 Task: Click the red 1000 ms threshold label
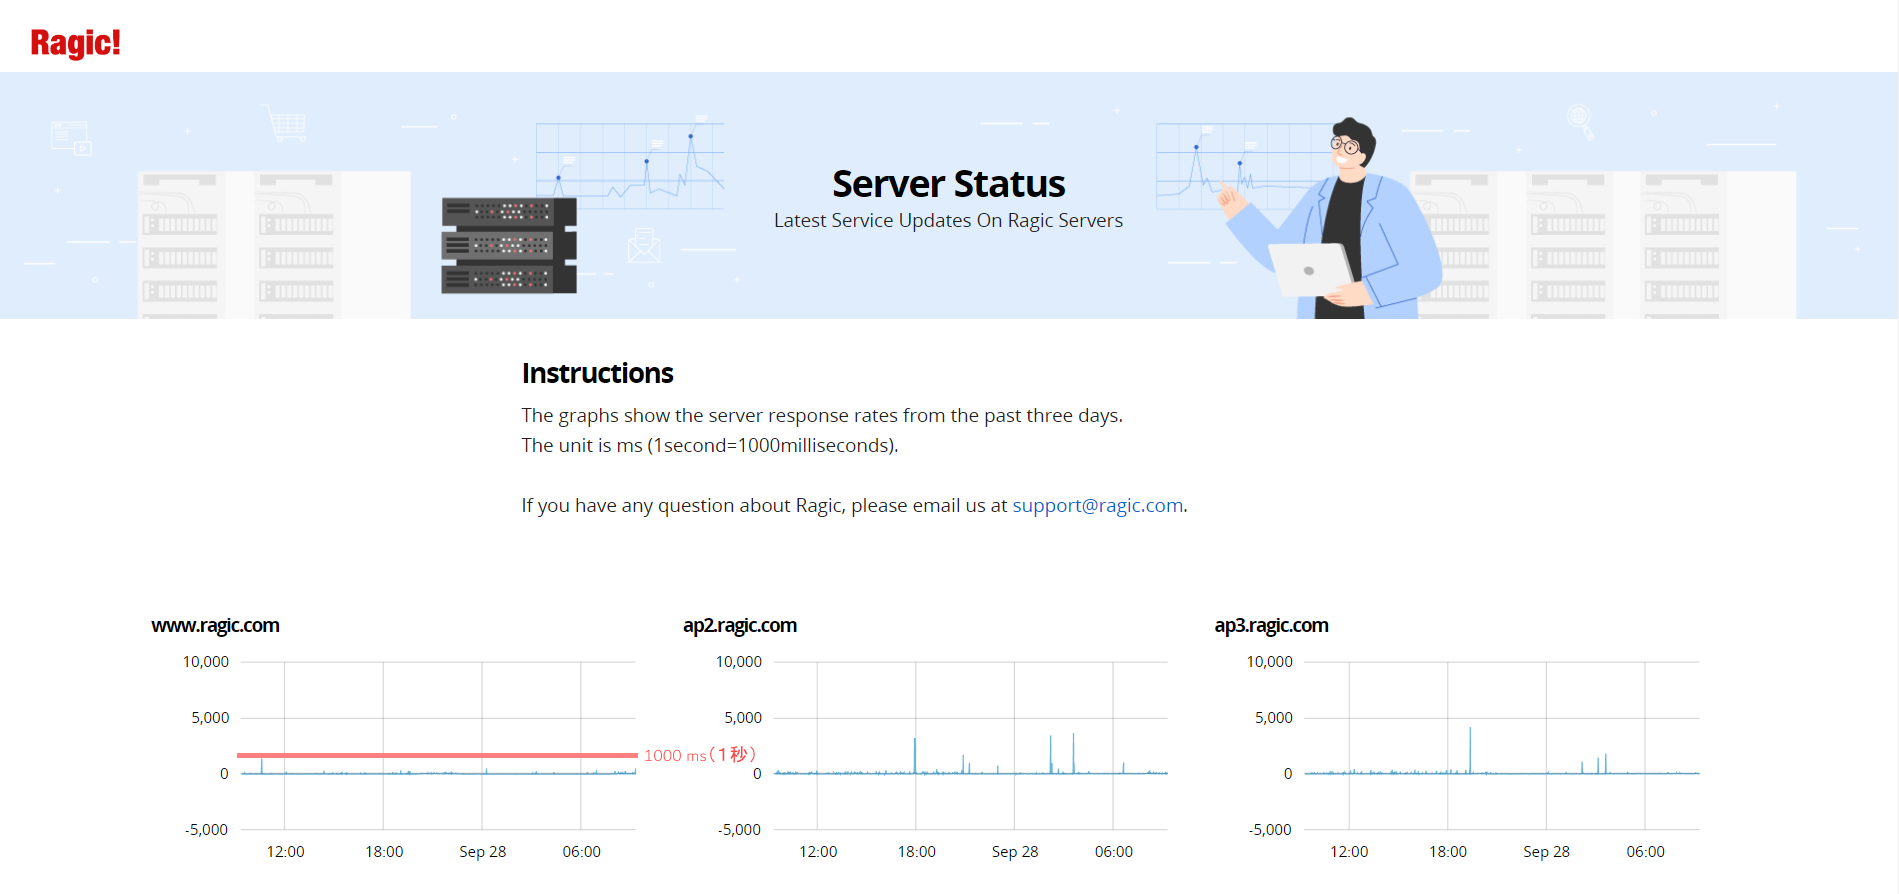point(700,755)
